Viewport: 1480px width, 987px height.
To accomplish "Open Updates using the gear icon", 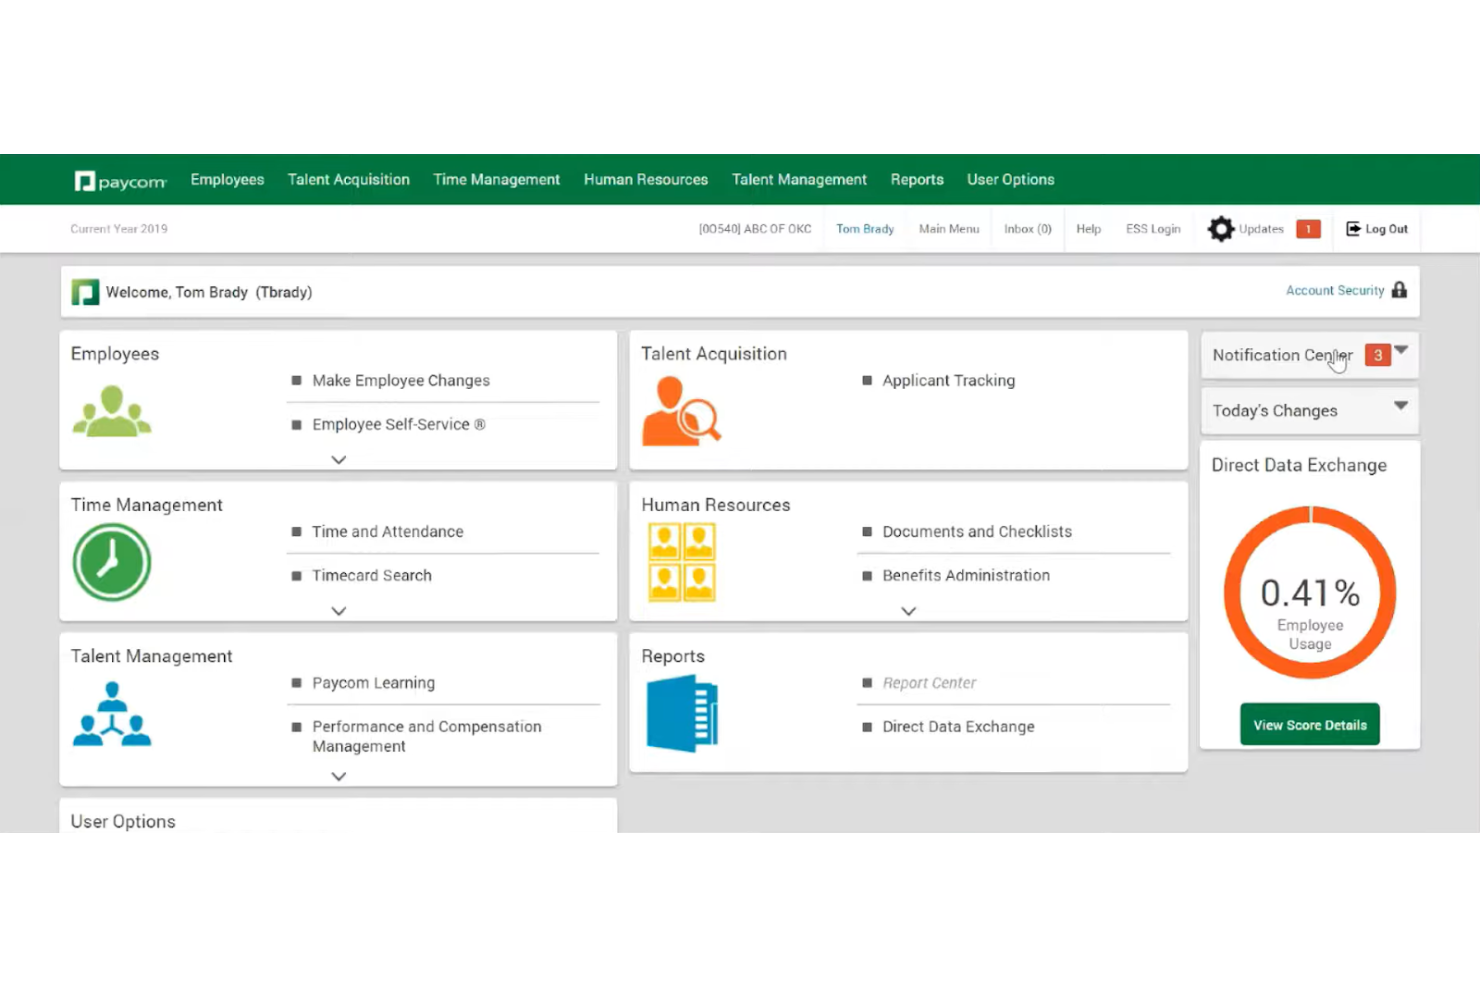I will pos(1220,228).
